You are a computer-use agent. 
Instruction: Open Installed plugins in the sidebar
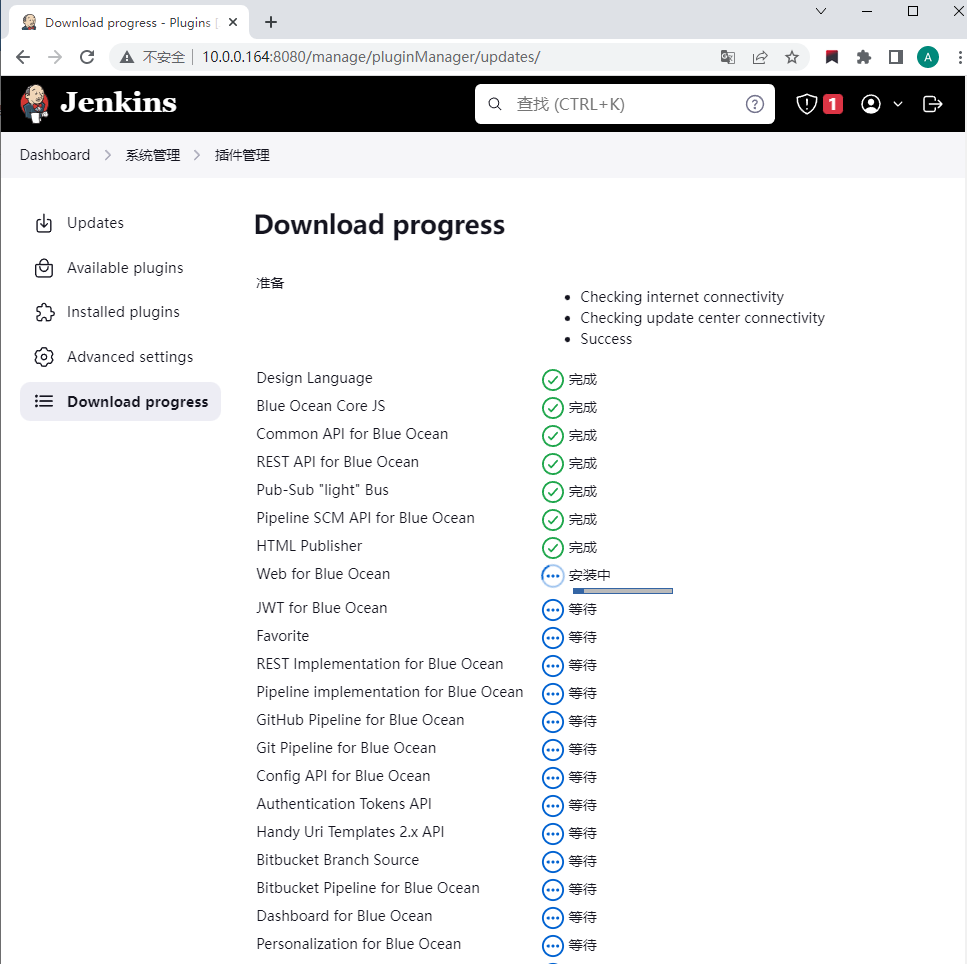[x=120, y=312]
